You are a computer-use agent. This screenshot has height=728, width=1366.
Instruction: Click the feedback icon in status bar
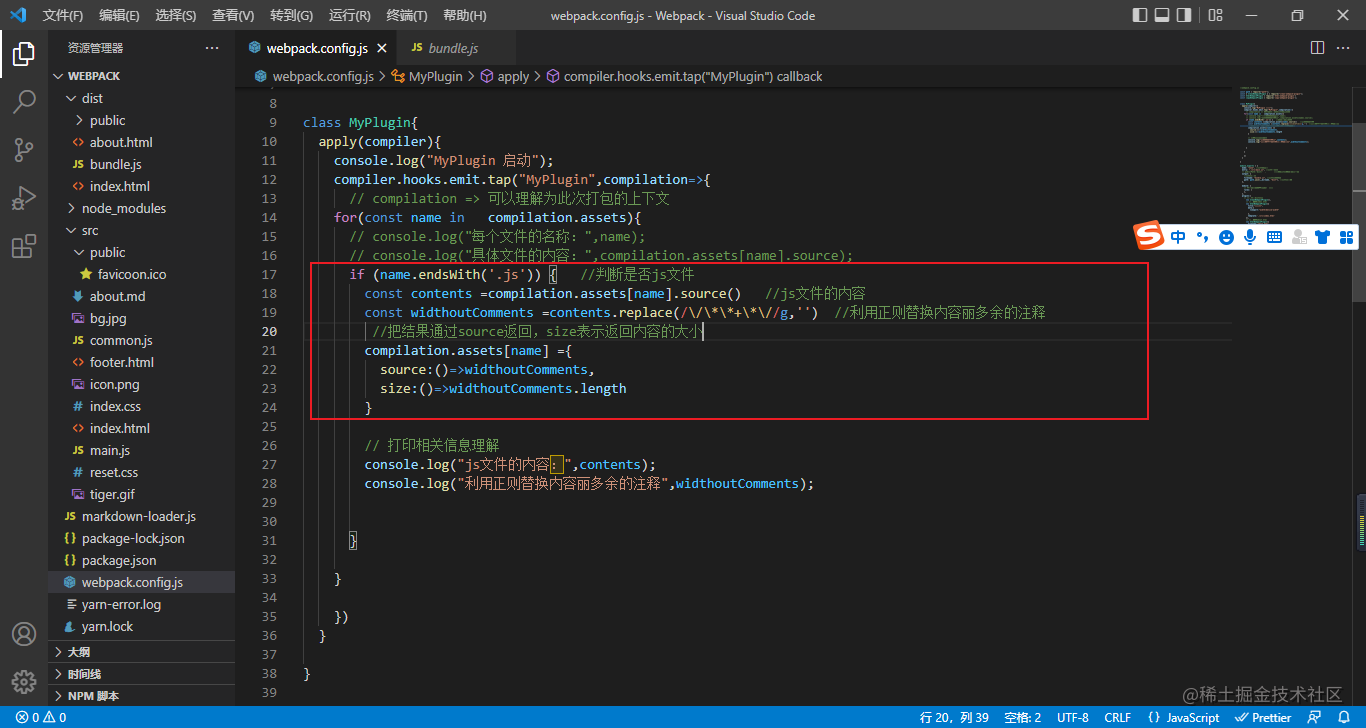tap(1315, 717)
